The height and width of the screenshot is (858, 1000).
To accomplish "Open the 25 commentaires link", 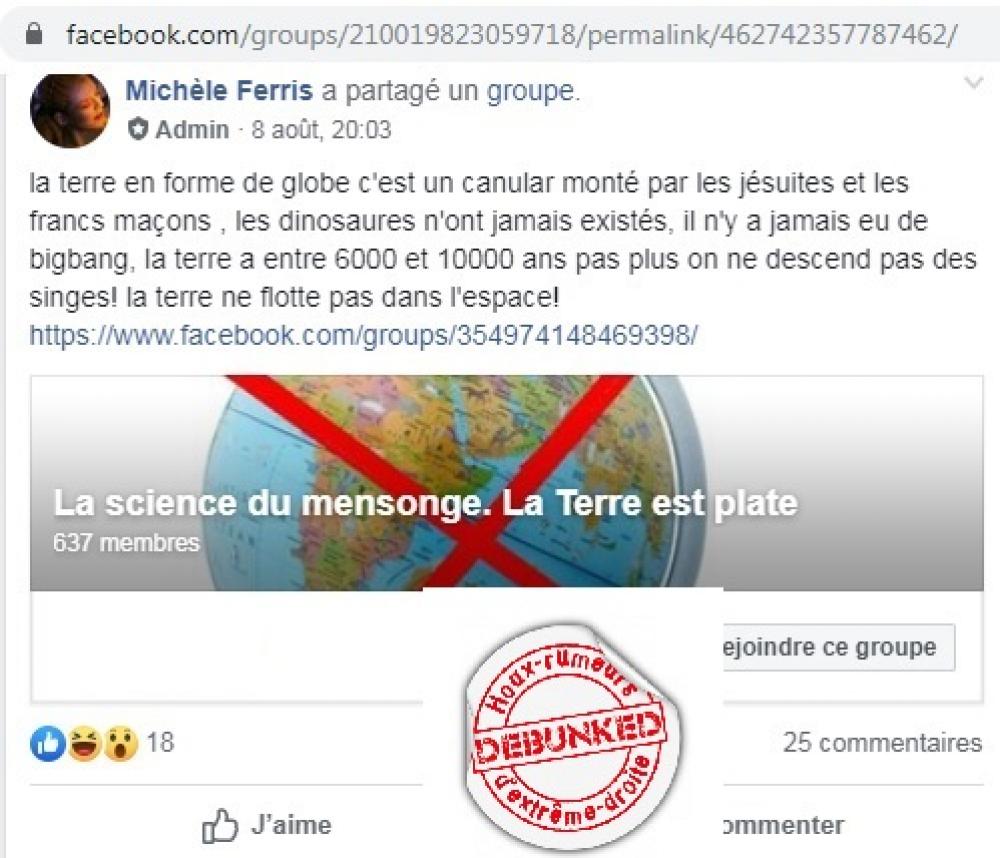I will 883,743.
